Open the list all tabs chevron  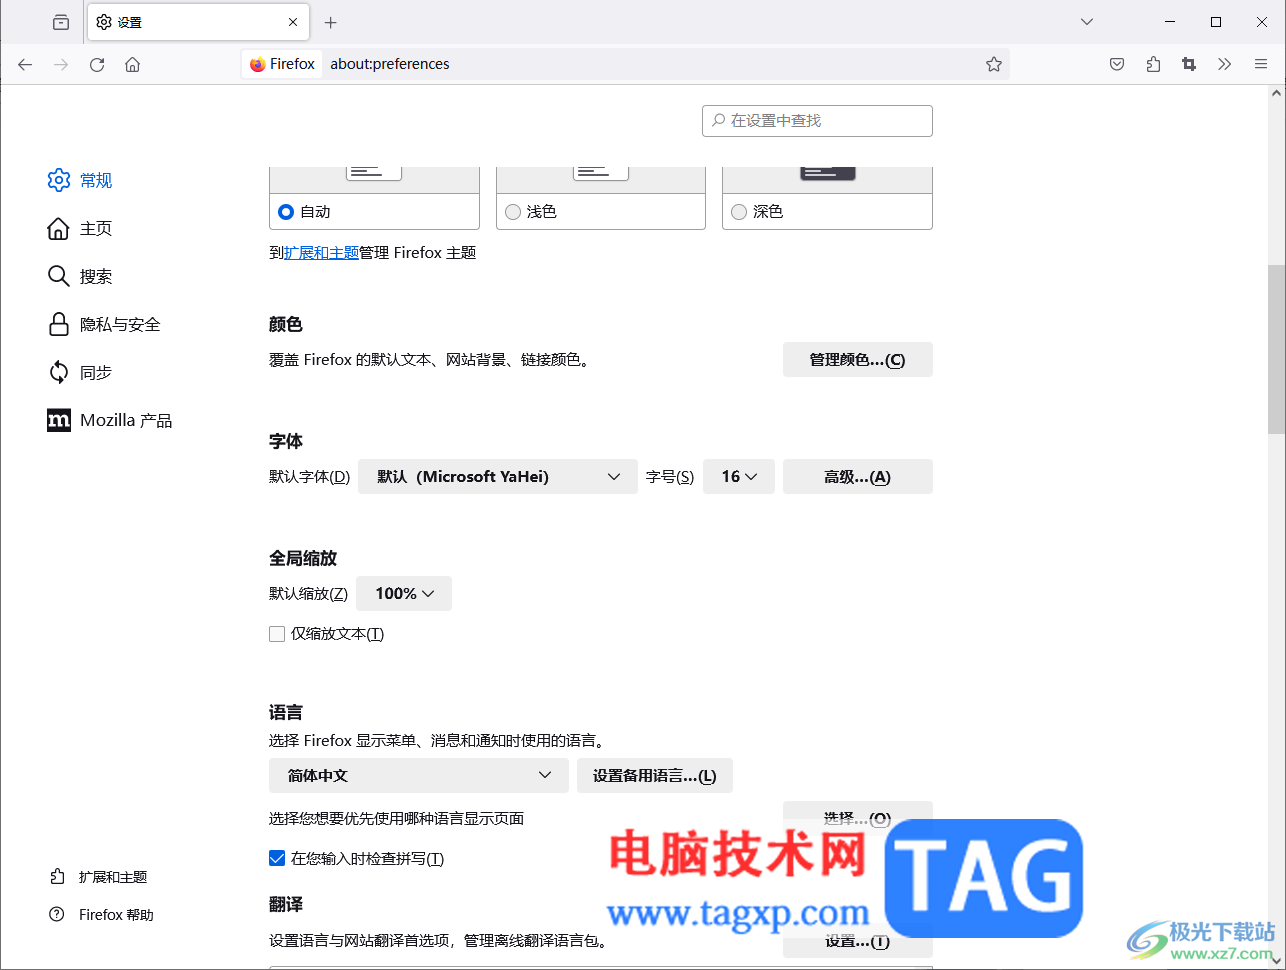tap(1087, 22)
